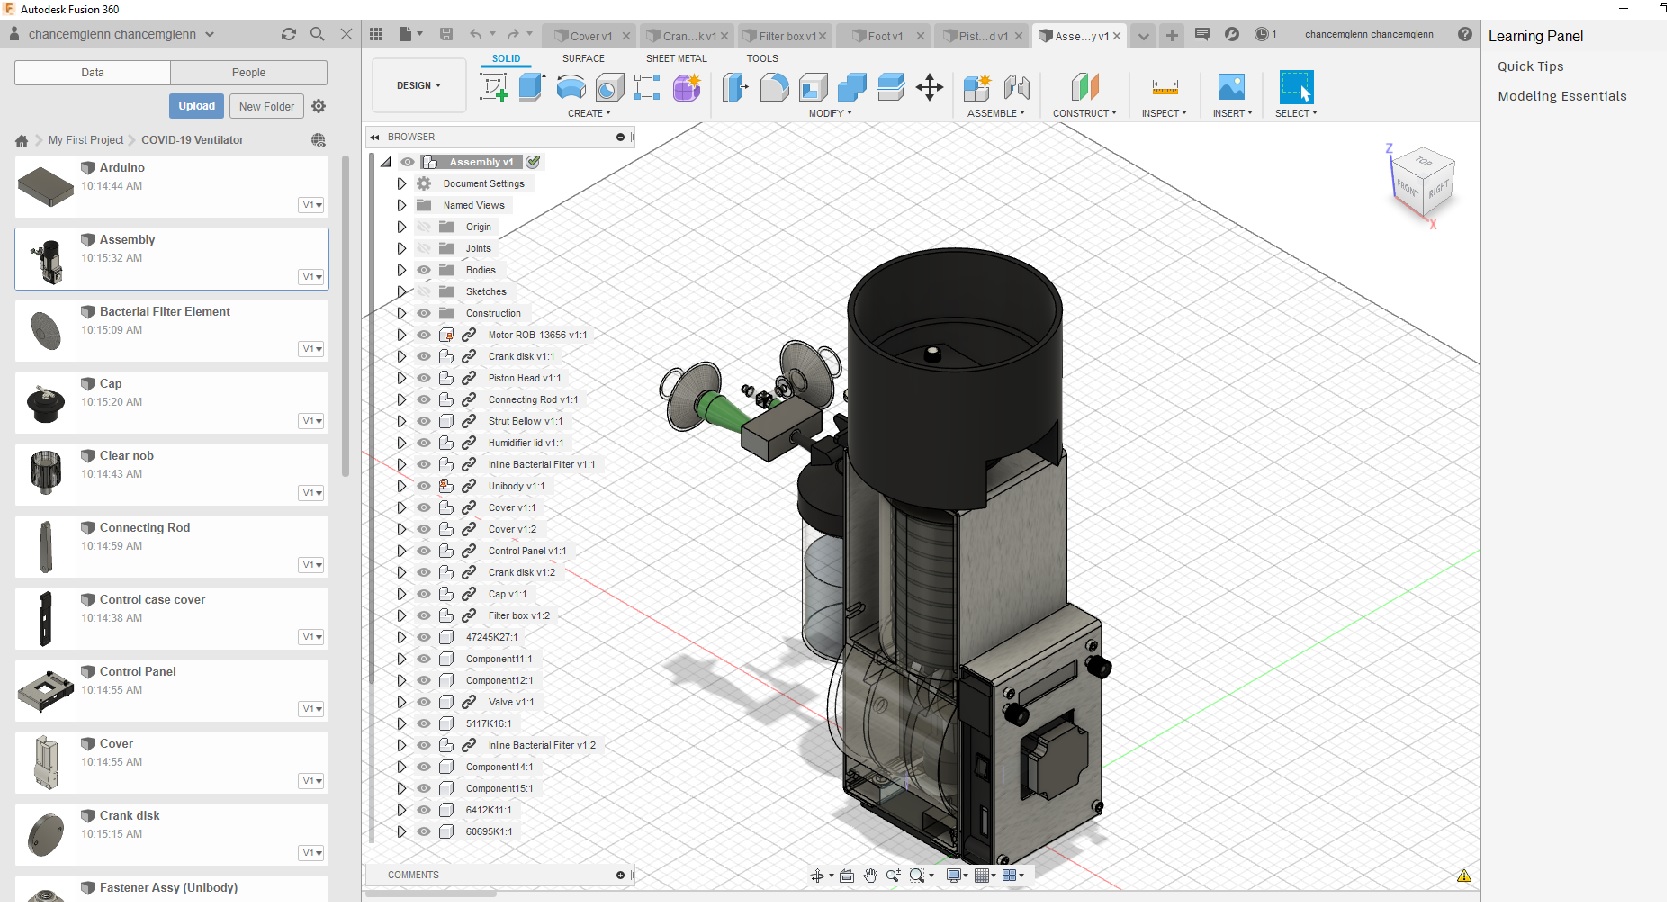The width and height of the screenshot is (1667, 902).
Task: Click the Measure tool under Inspect
Action: [1165, 88]
